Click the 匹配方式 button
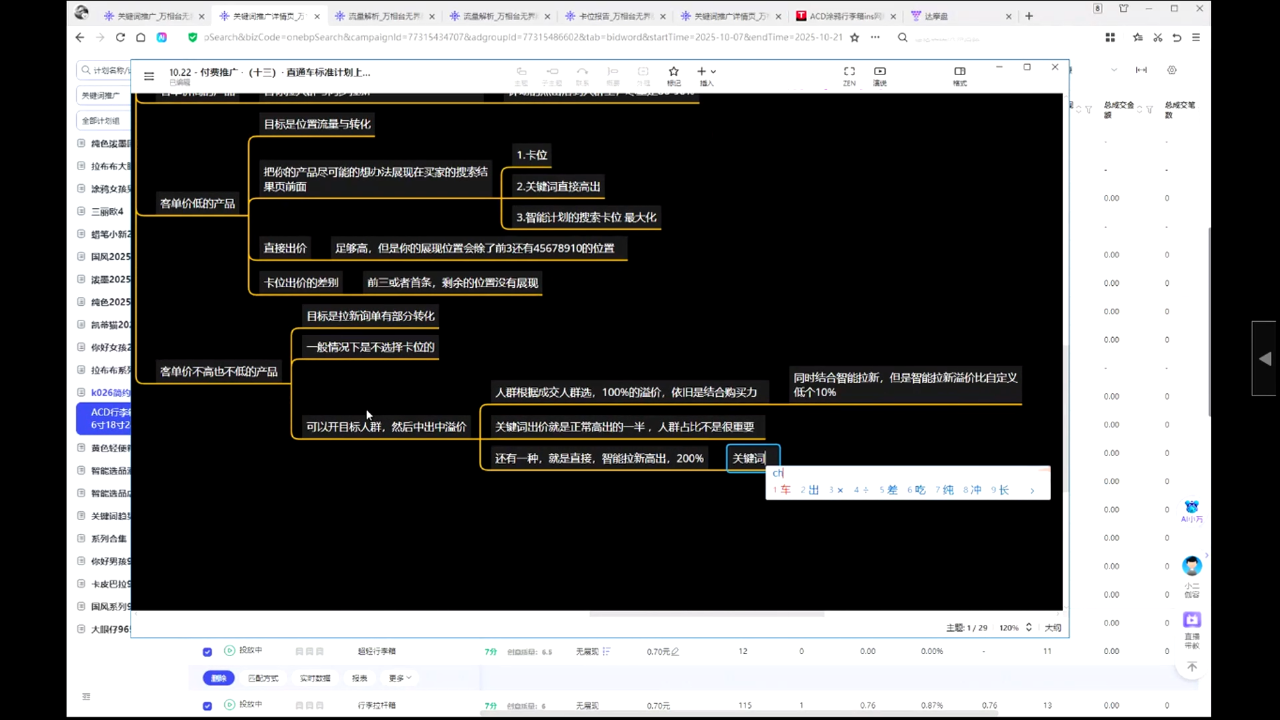 [263, 678]
